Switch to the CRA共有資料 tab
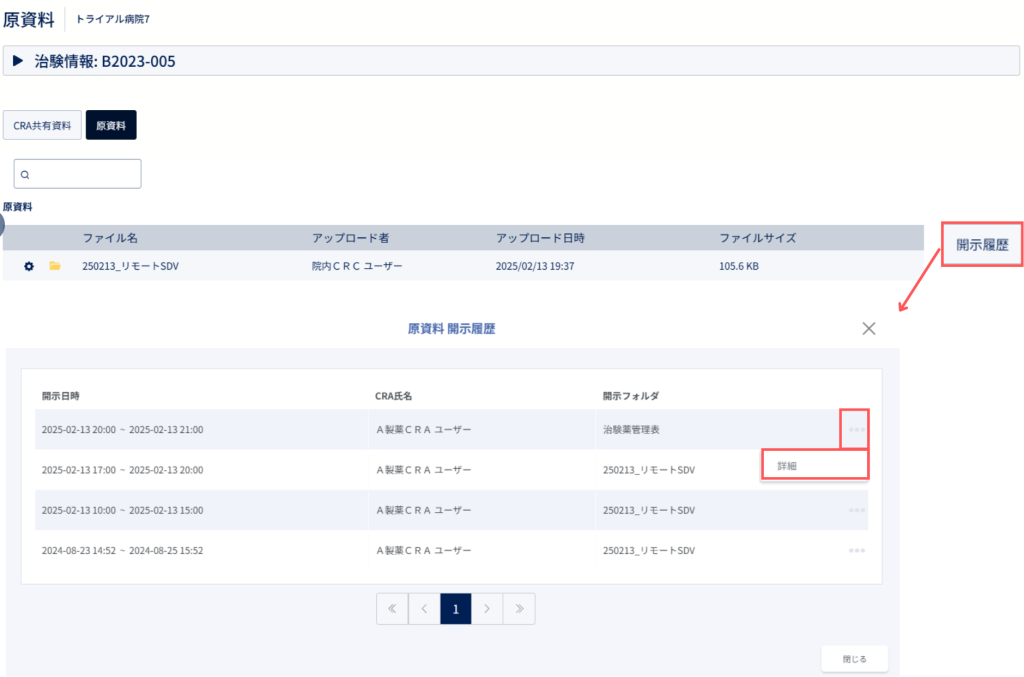Screen dimensions: 1024x677 click(x=42, y=125)
